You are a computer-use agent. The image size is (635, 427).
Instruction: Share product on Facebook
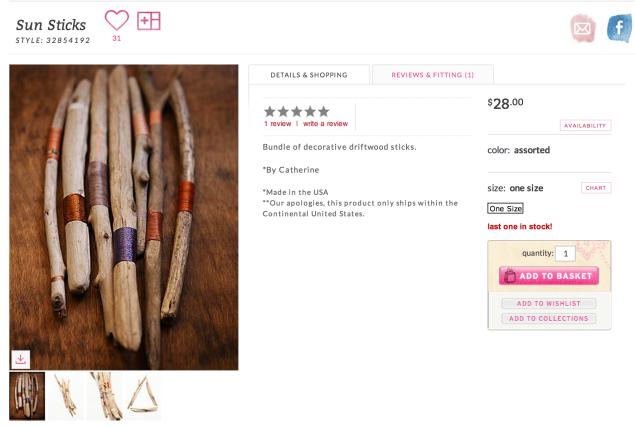point(619,28)
